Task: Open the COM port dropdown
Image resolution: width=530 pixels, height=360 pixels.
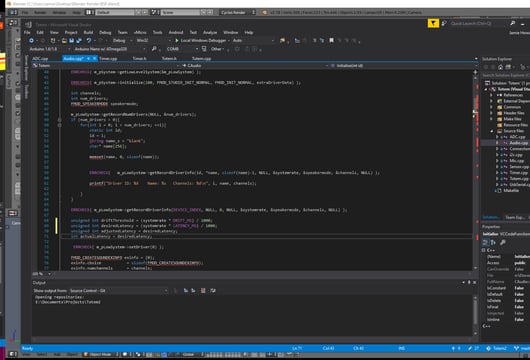Action: [182, 49]
